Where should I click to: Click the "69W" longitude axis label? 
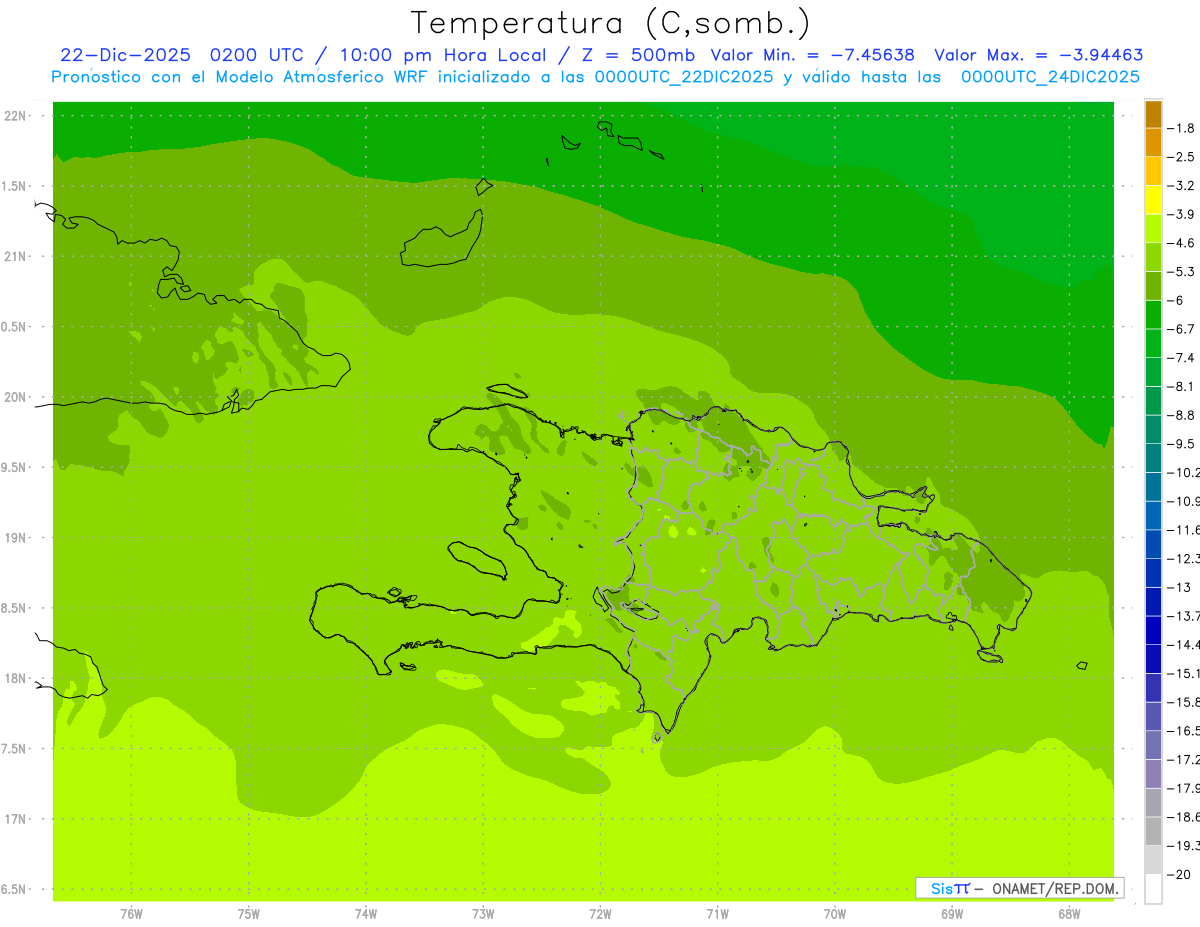point(951,914)
